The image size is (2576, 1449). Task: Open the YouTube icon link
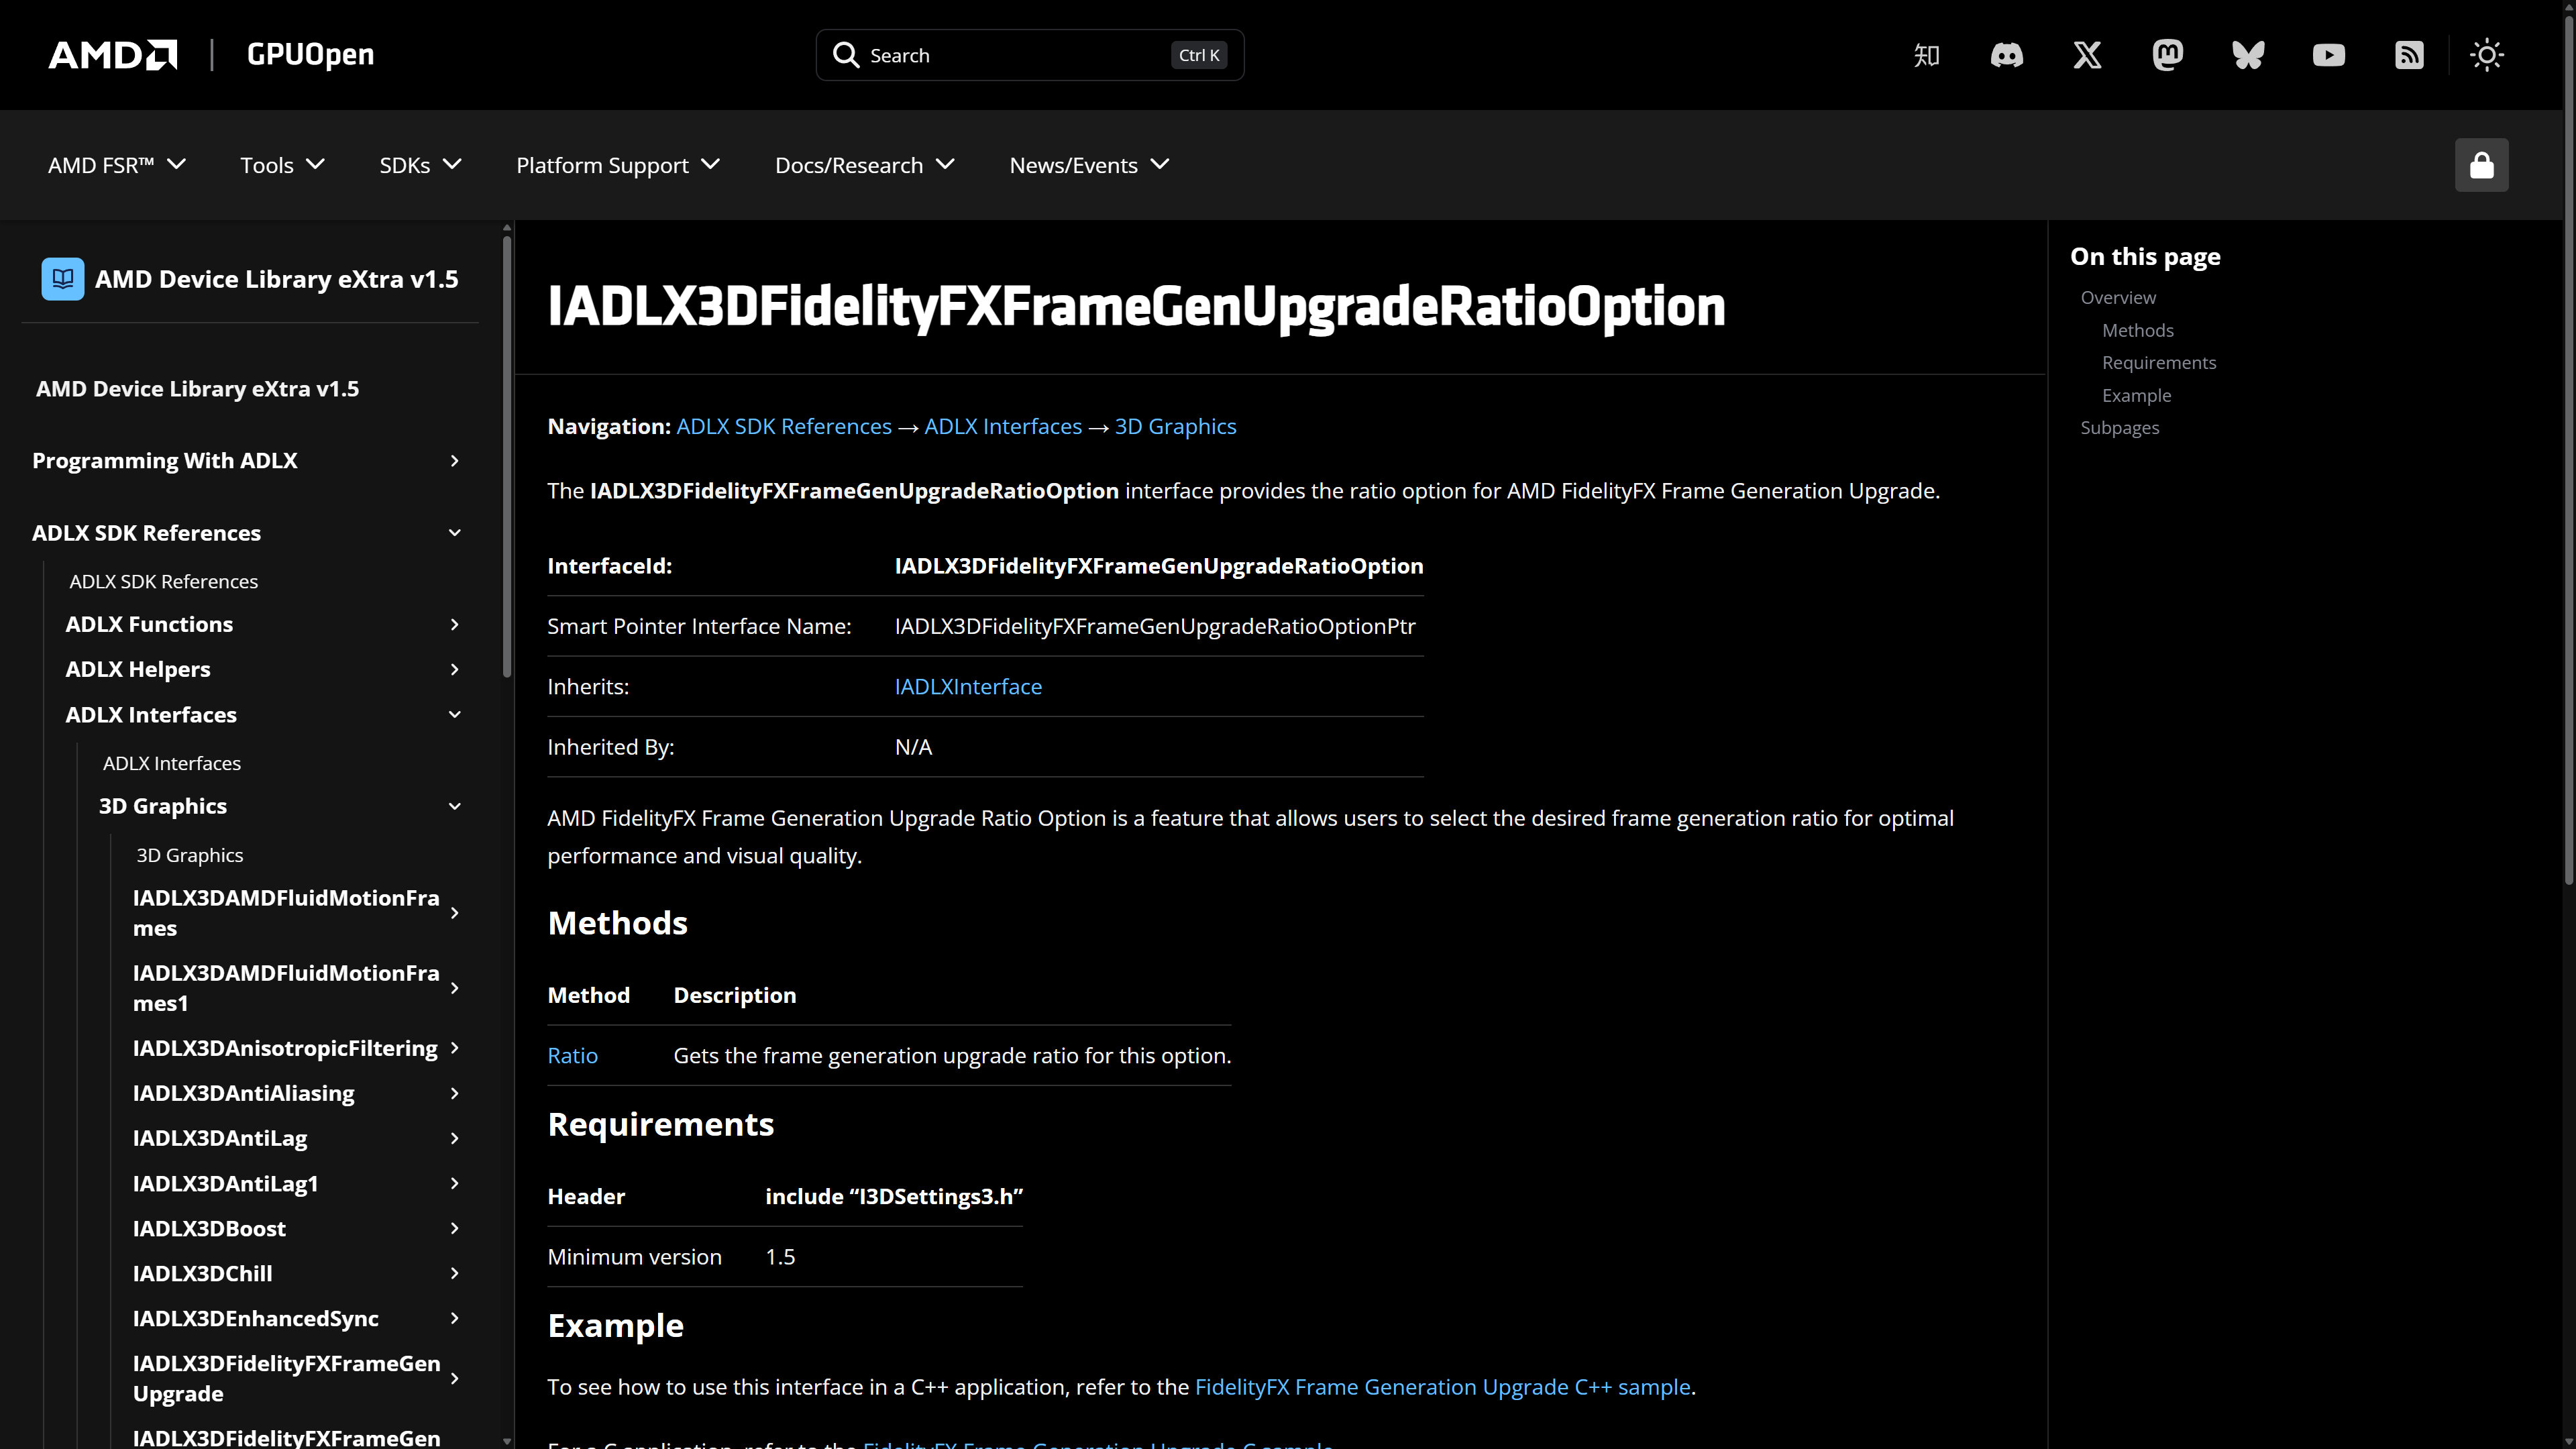(x=2328, y=55)
